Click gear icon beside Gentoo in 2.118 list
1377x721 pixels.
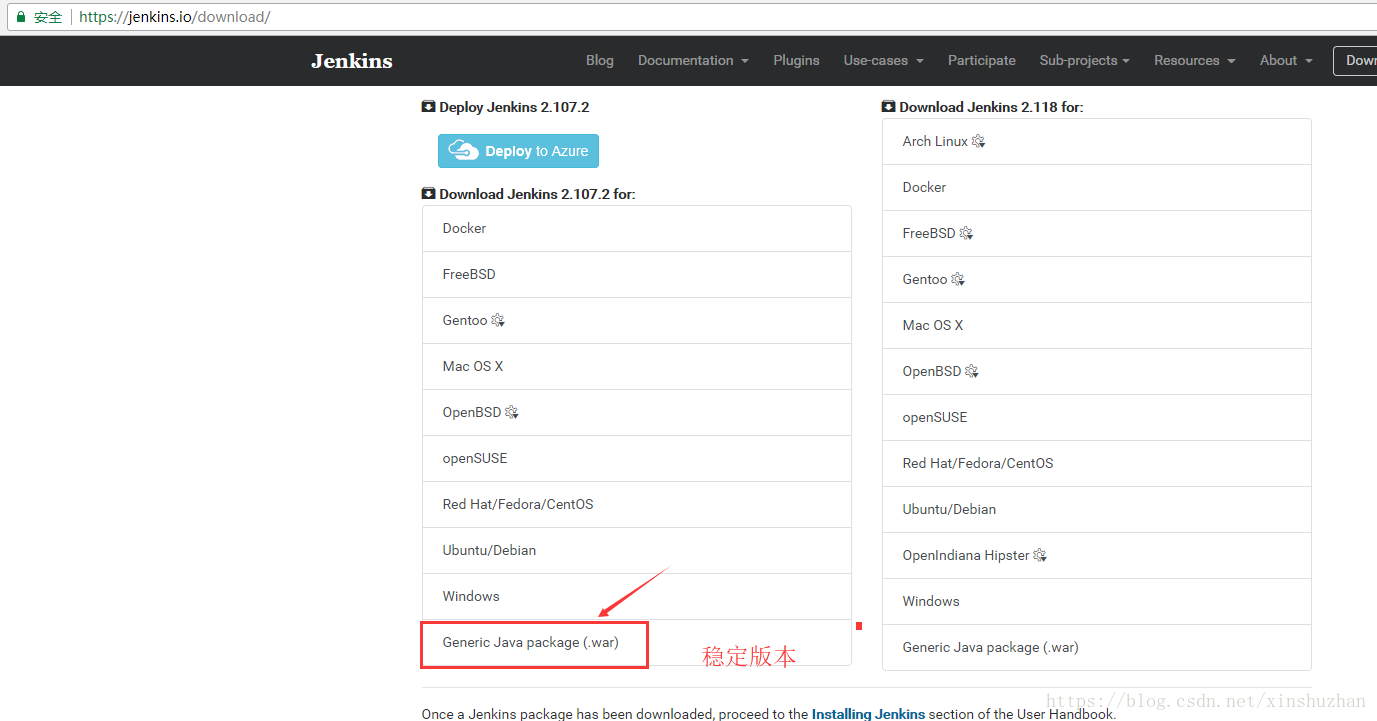click(x=958, y=280)
